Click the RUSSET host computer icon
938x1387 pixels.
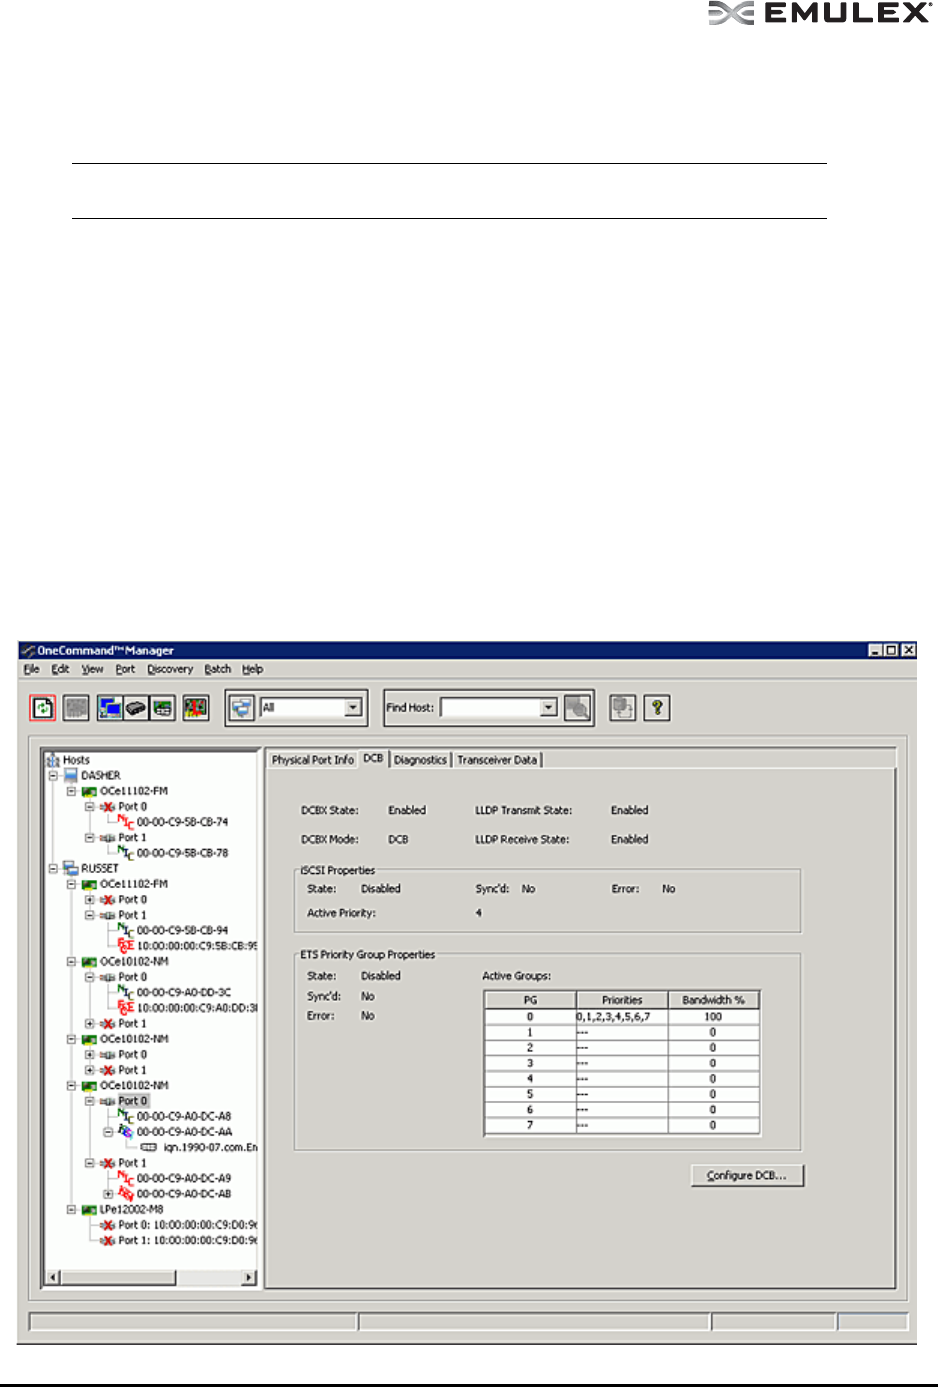click(71, 868)
